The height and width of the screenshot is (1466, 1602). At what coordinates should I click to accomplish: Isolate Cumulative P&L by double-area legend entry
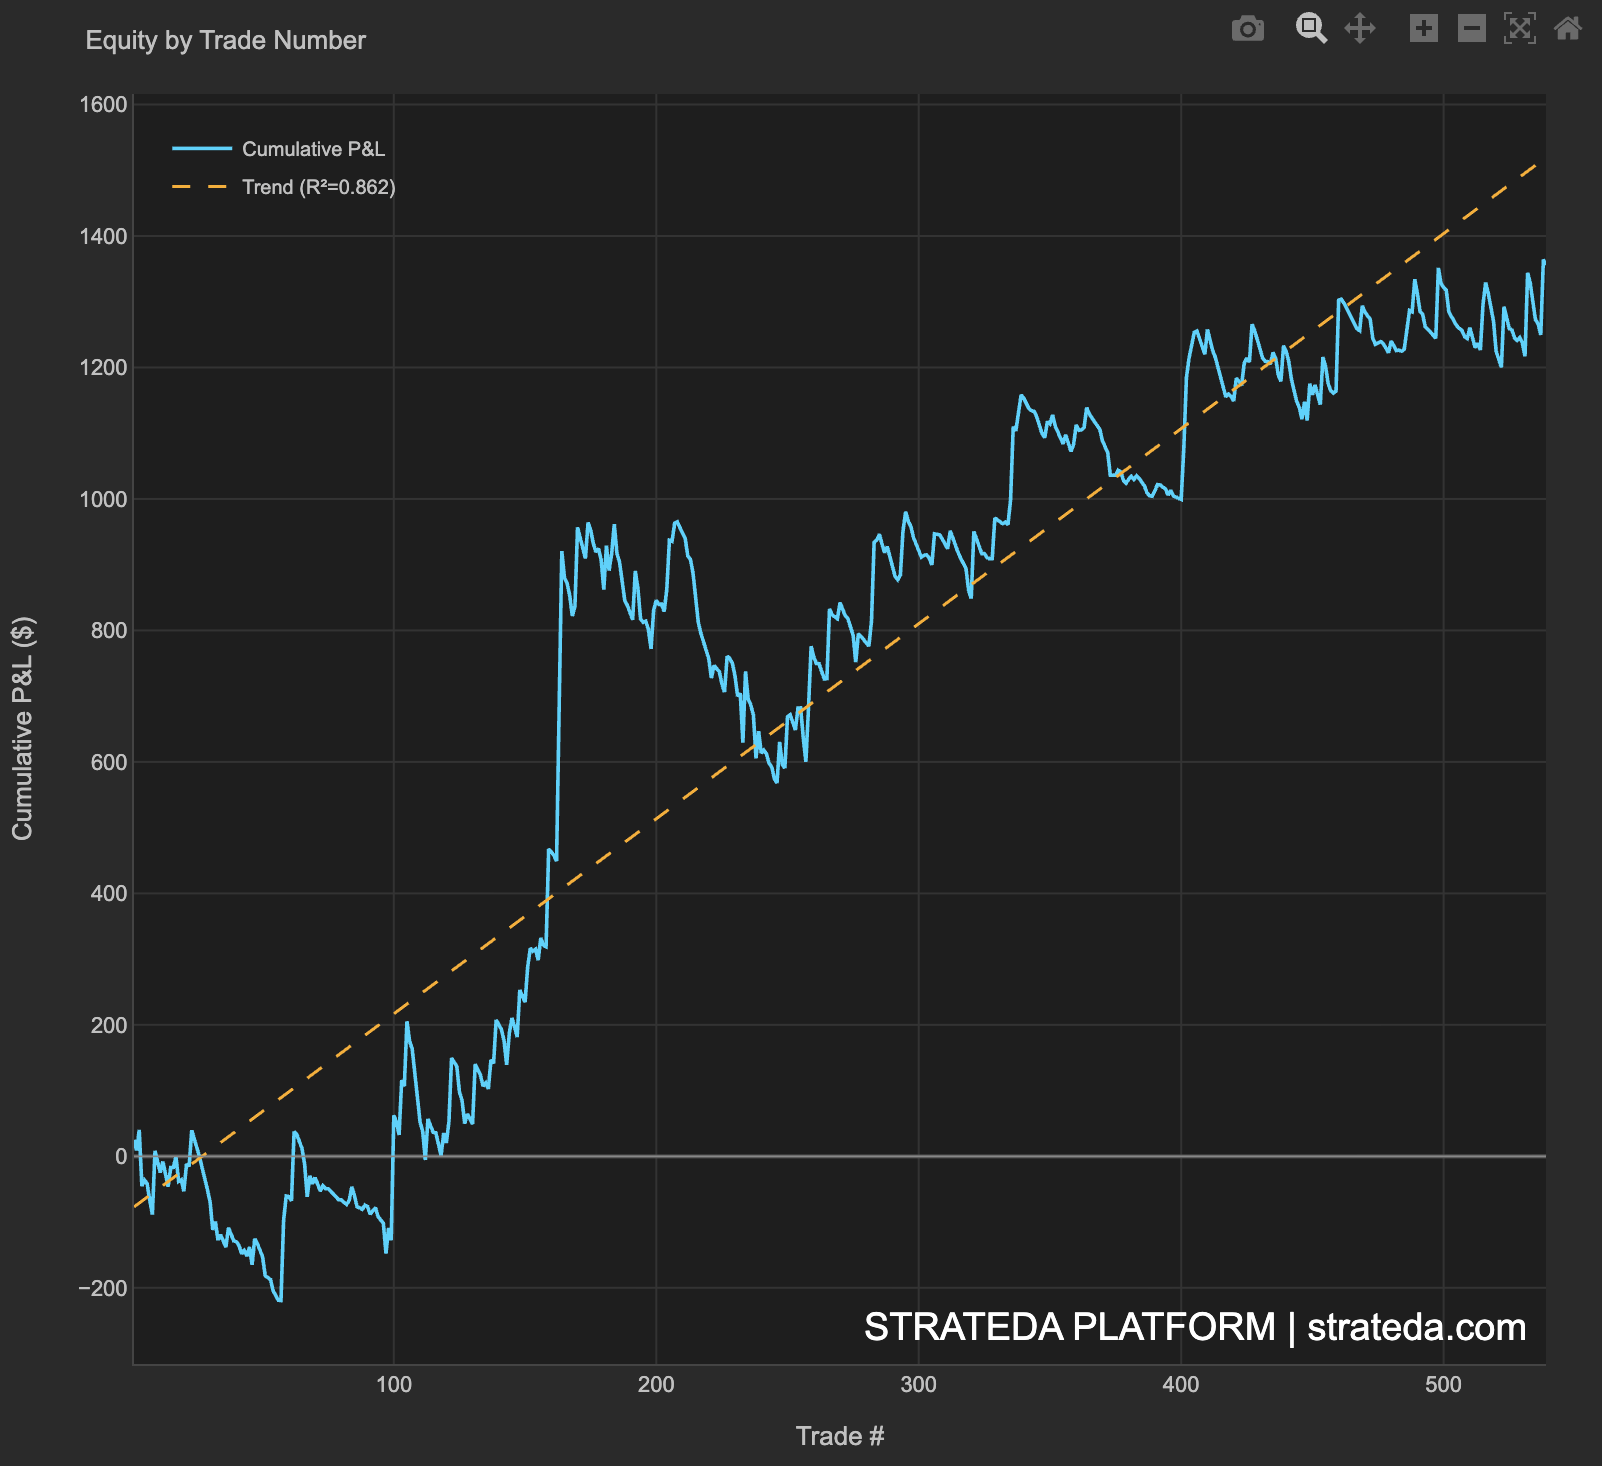click(x=316, y=149)
